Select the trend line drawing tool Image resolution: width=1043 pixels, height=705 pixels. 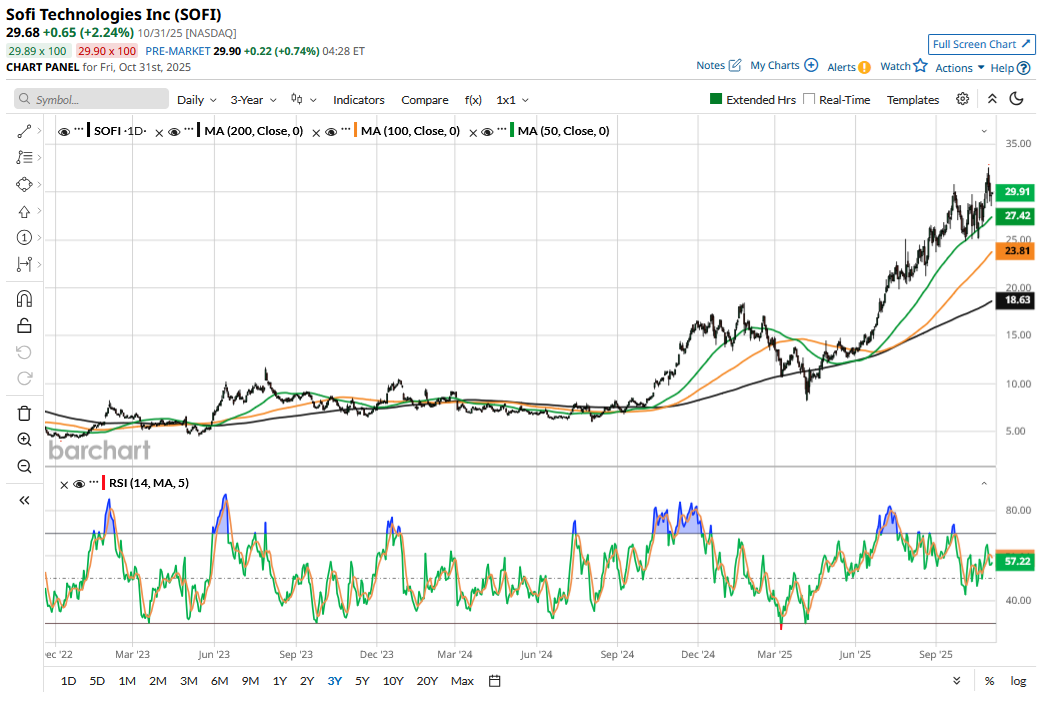[24, 131]
